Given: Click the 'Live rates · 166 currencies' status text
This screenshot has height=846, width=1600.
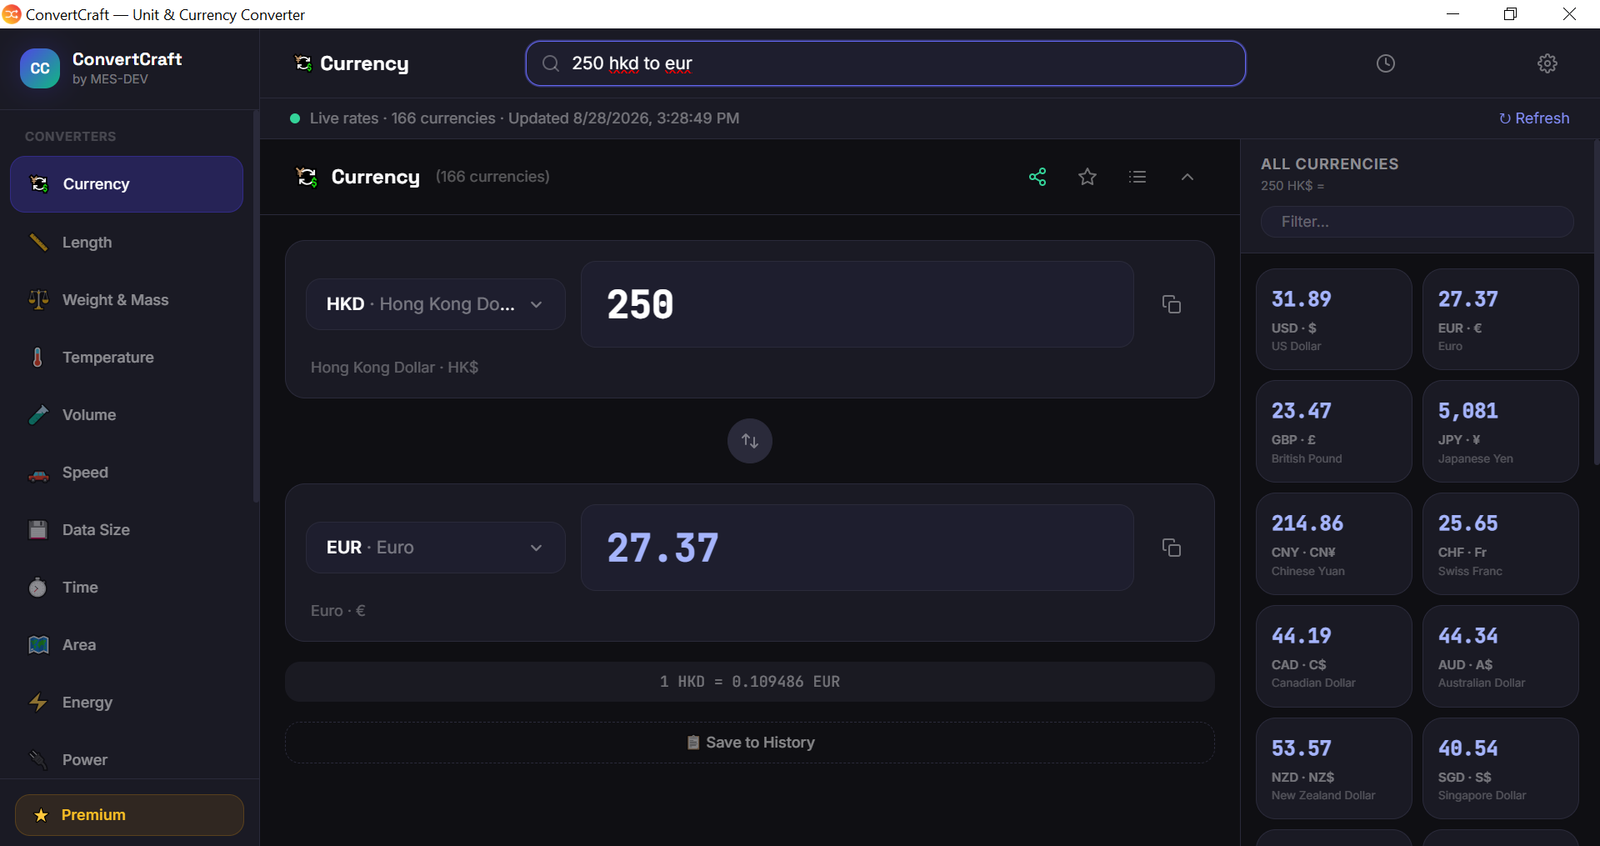Looking at the screenshot, I should coord(402,118).
